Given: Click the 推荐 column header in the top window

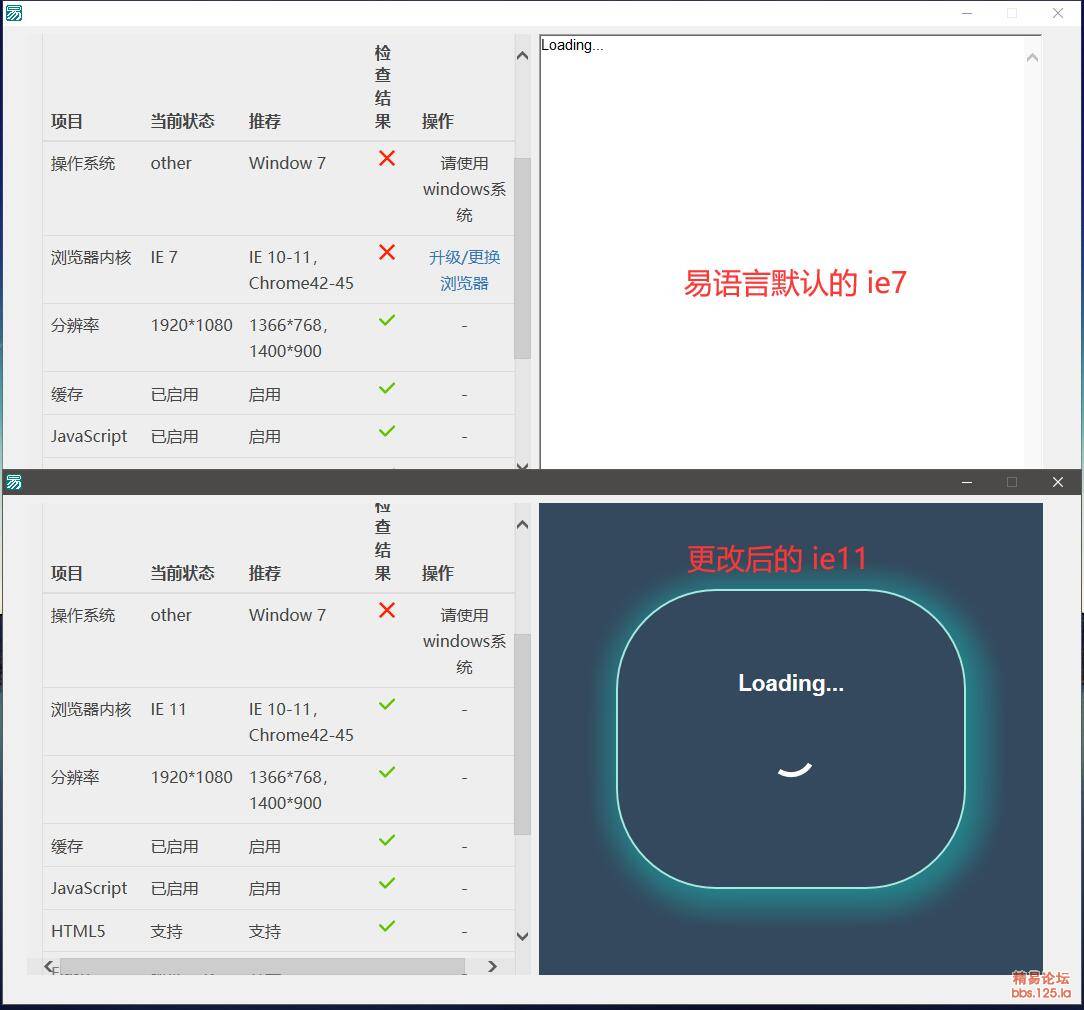Looking at the screenshot, I should [x=265, y=122].
